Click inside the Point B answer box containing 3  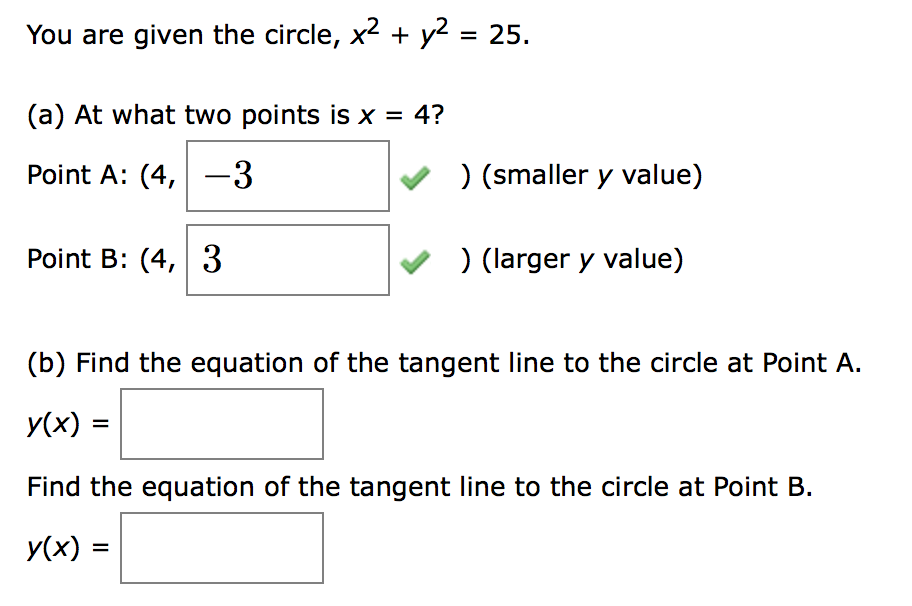pyautogui.click(x=287, y=259)
